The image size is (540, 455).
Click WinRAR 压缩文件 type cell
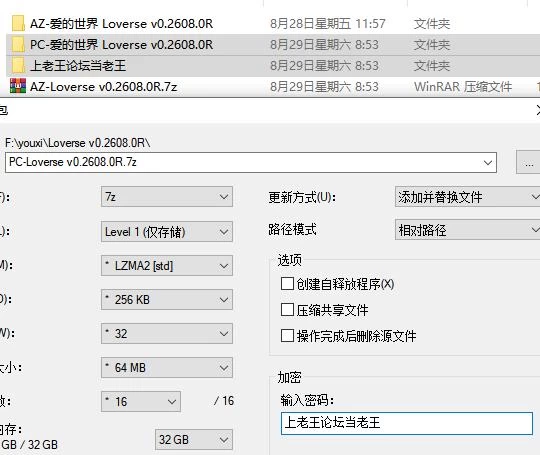point(463,87)
